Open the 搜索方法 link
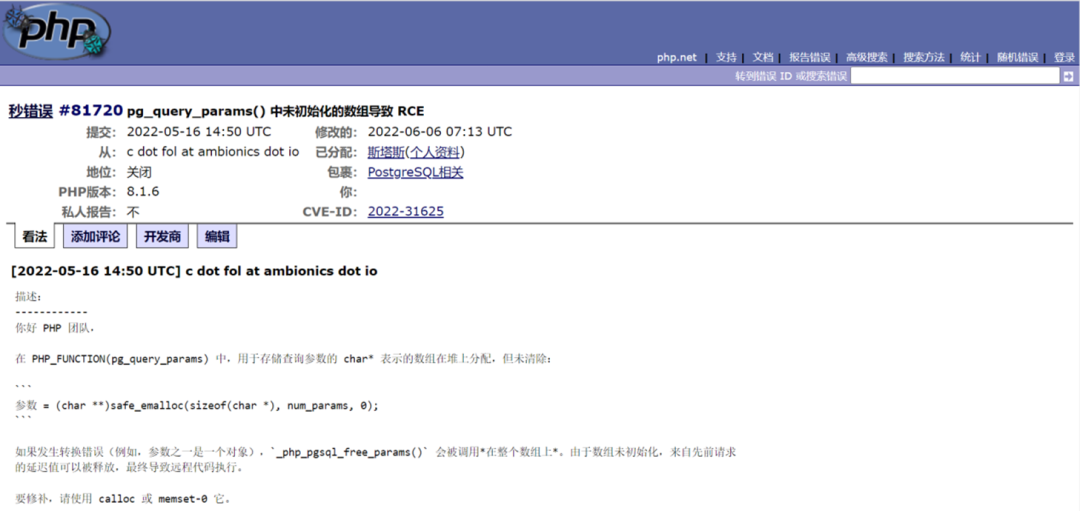1080x511 pixels. (924, 58)
